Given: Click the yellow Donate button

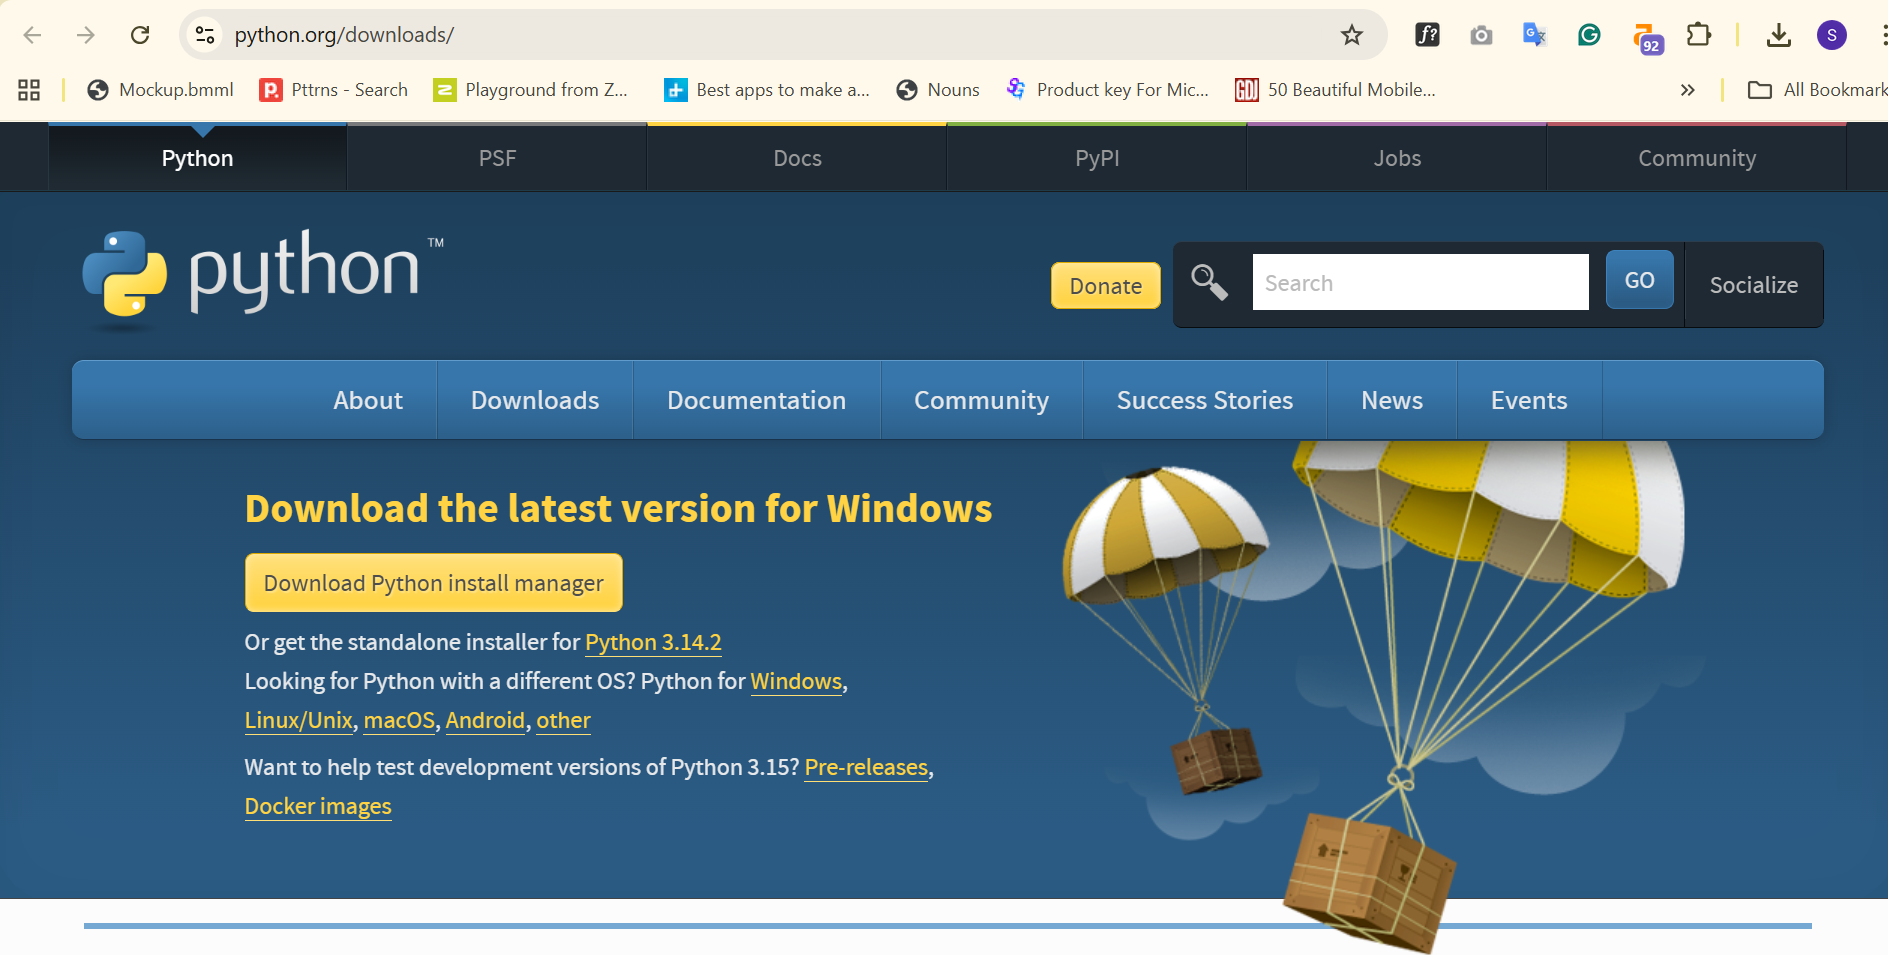Looking at the screenshot, I should (1105, 286).
